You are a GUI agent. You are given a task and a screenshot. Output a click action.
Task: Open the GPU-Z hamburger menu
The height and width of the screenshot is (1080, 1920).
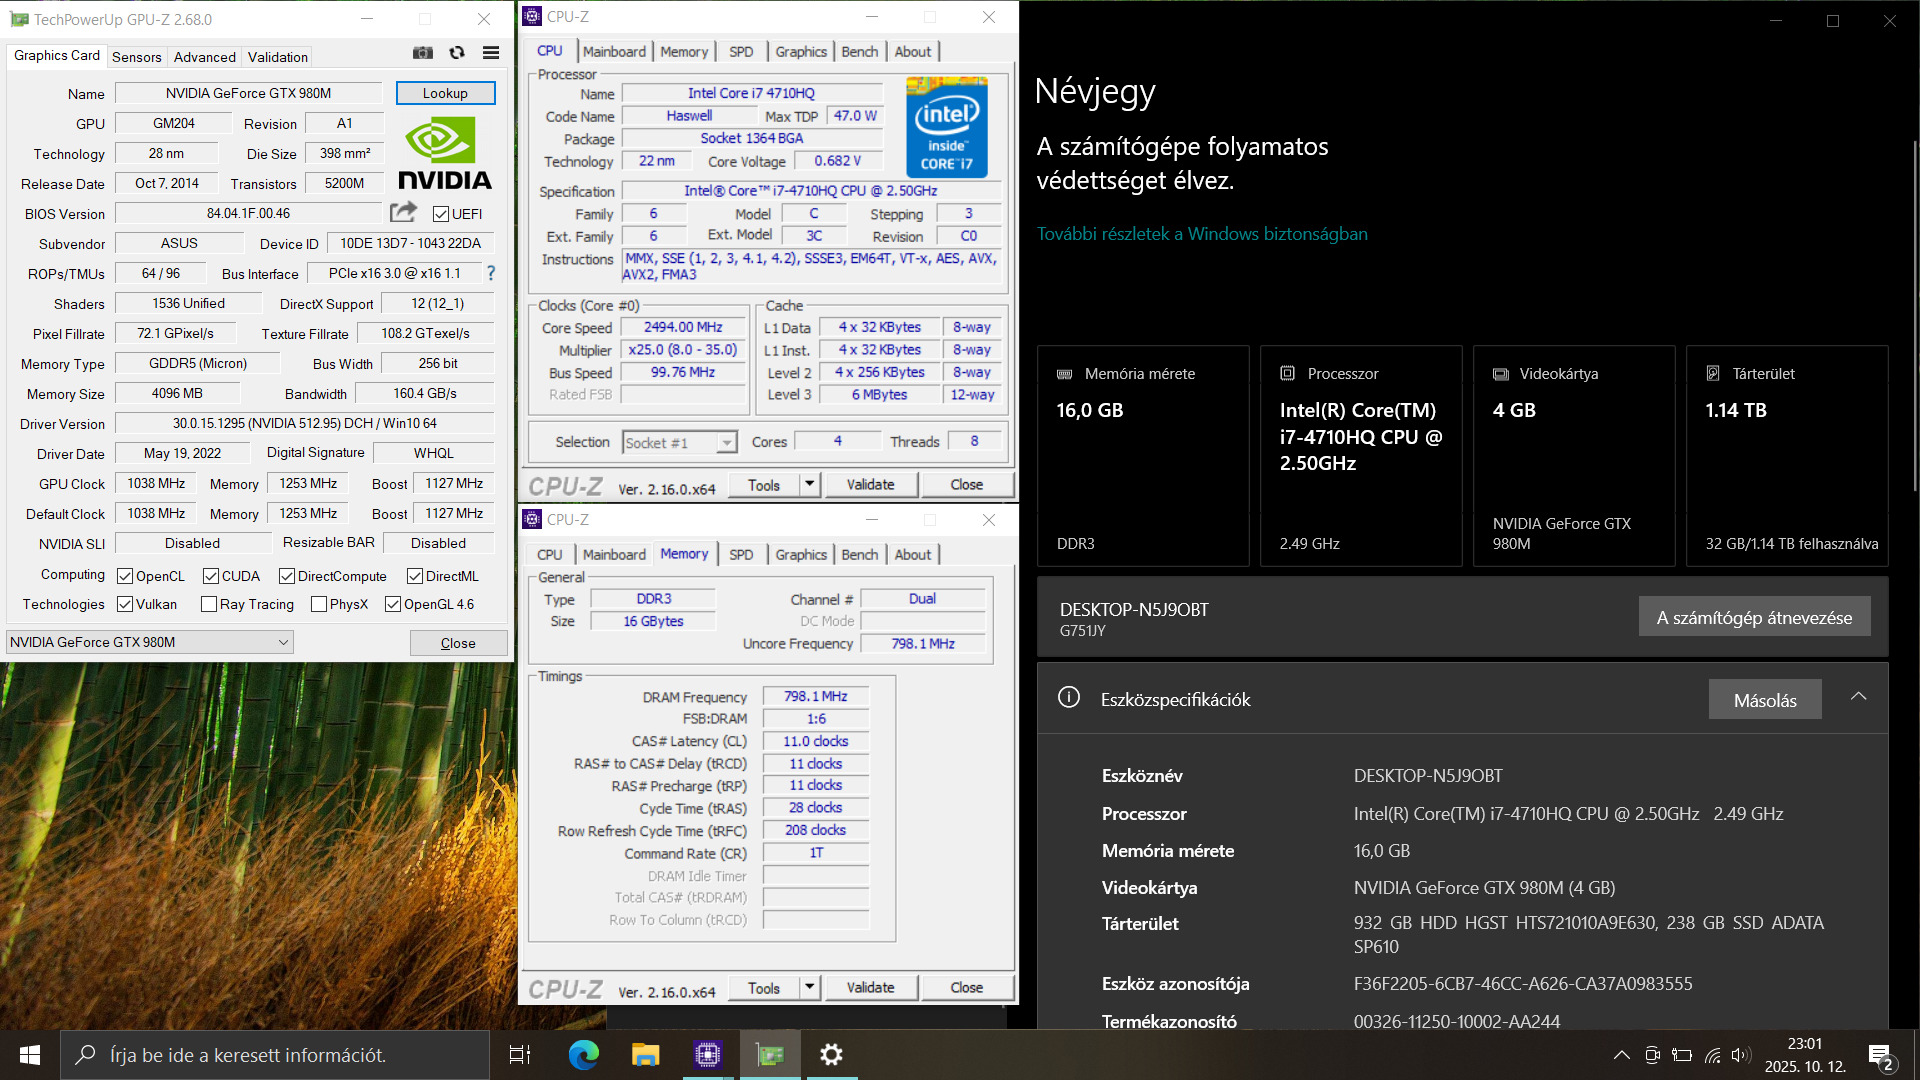(x=491, y=53)
